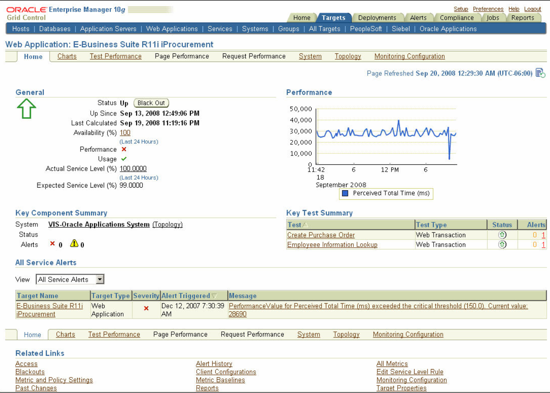Click the green Up status arrow

[26, 108]
